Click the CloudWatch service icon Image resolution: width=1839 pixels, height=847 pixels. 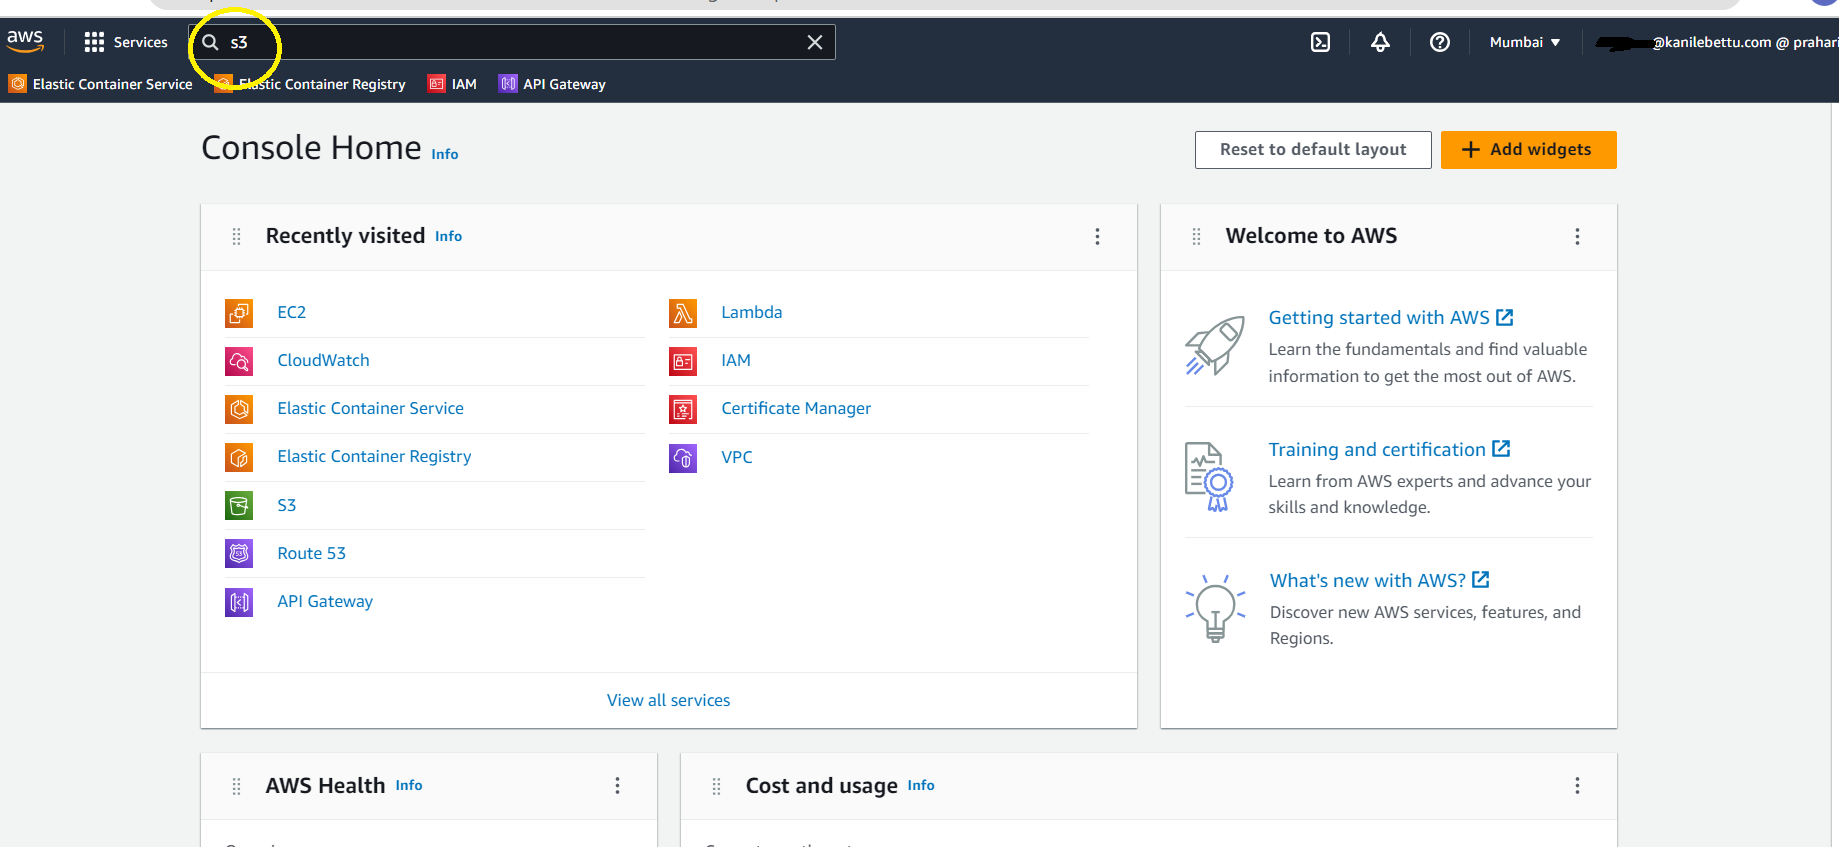point(239,361)
